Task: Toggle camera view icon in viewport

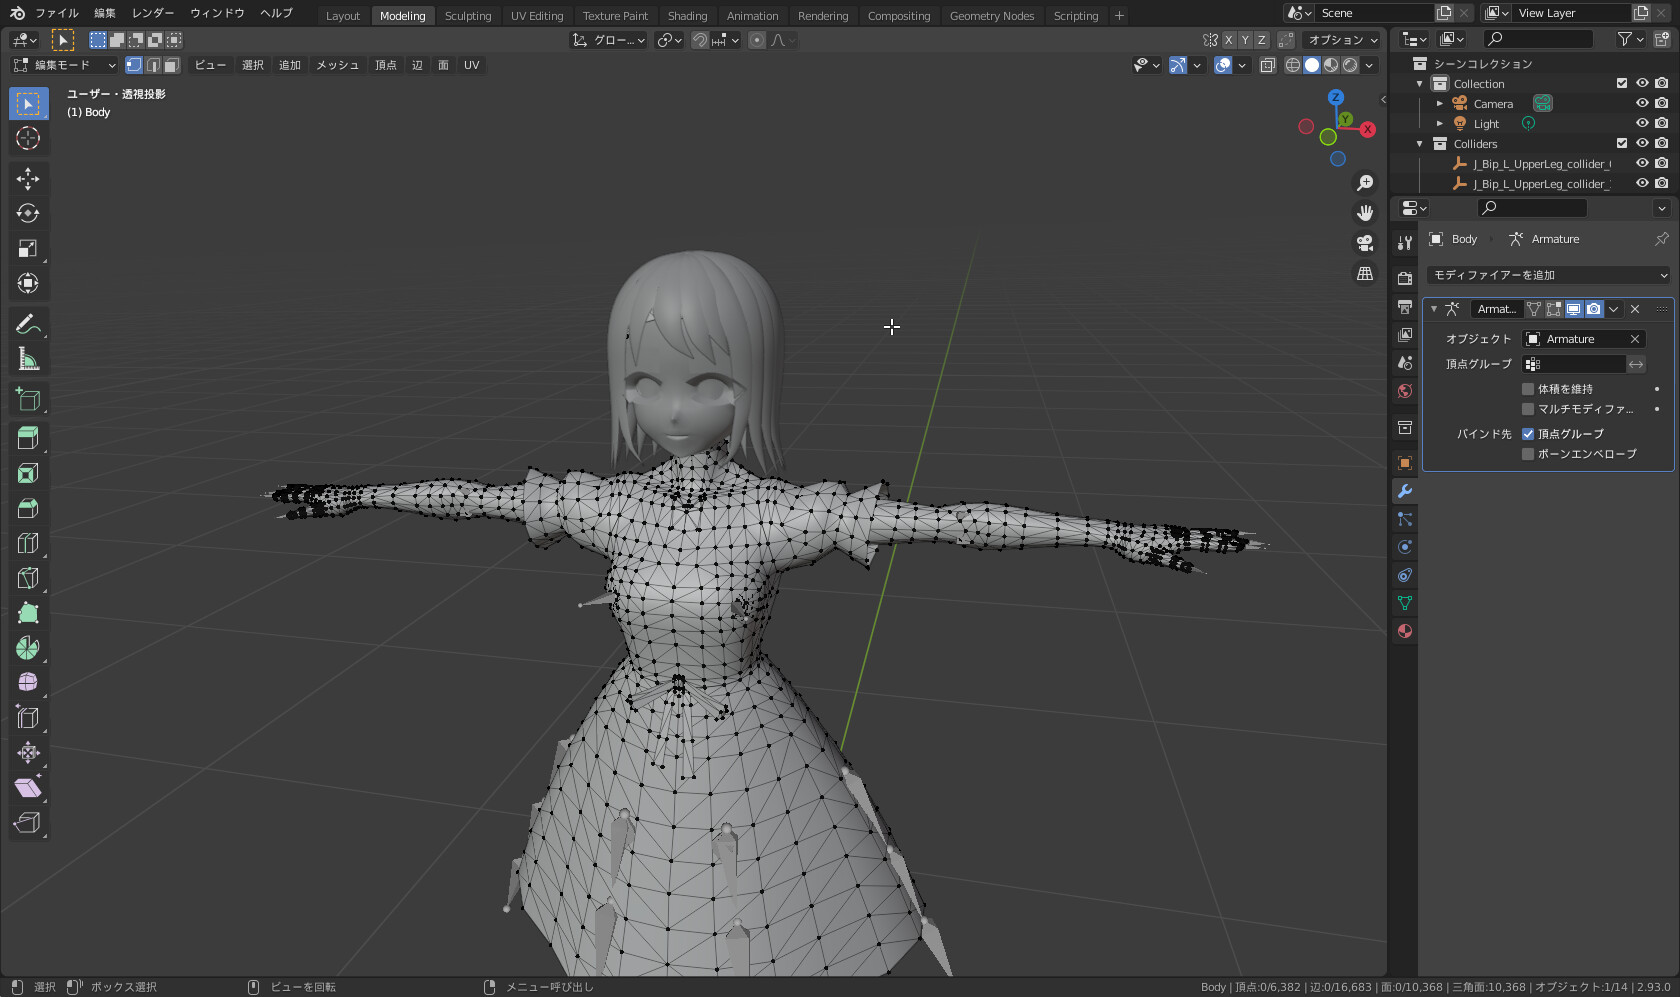Action: 1365,243
